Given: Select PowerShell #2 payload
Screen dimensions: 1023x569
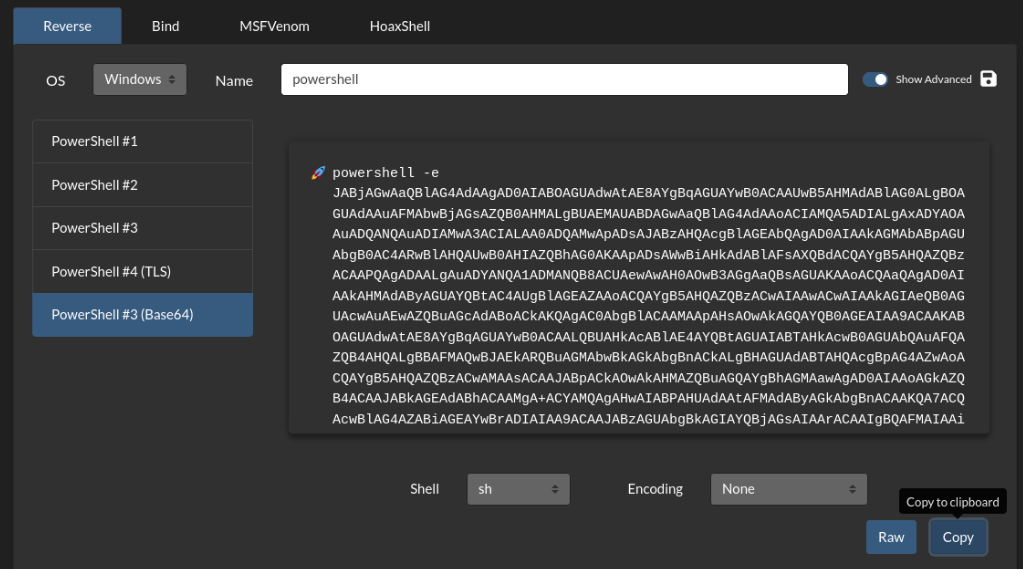Looking at the screenshot, I should (x=142, y=185).
